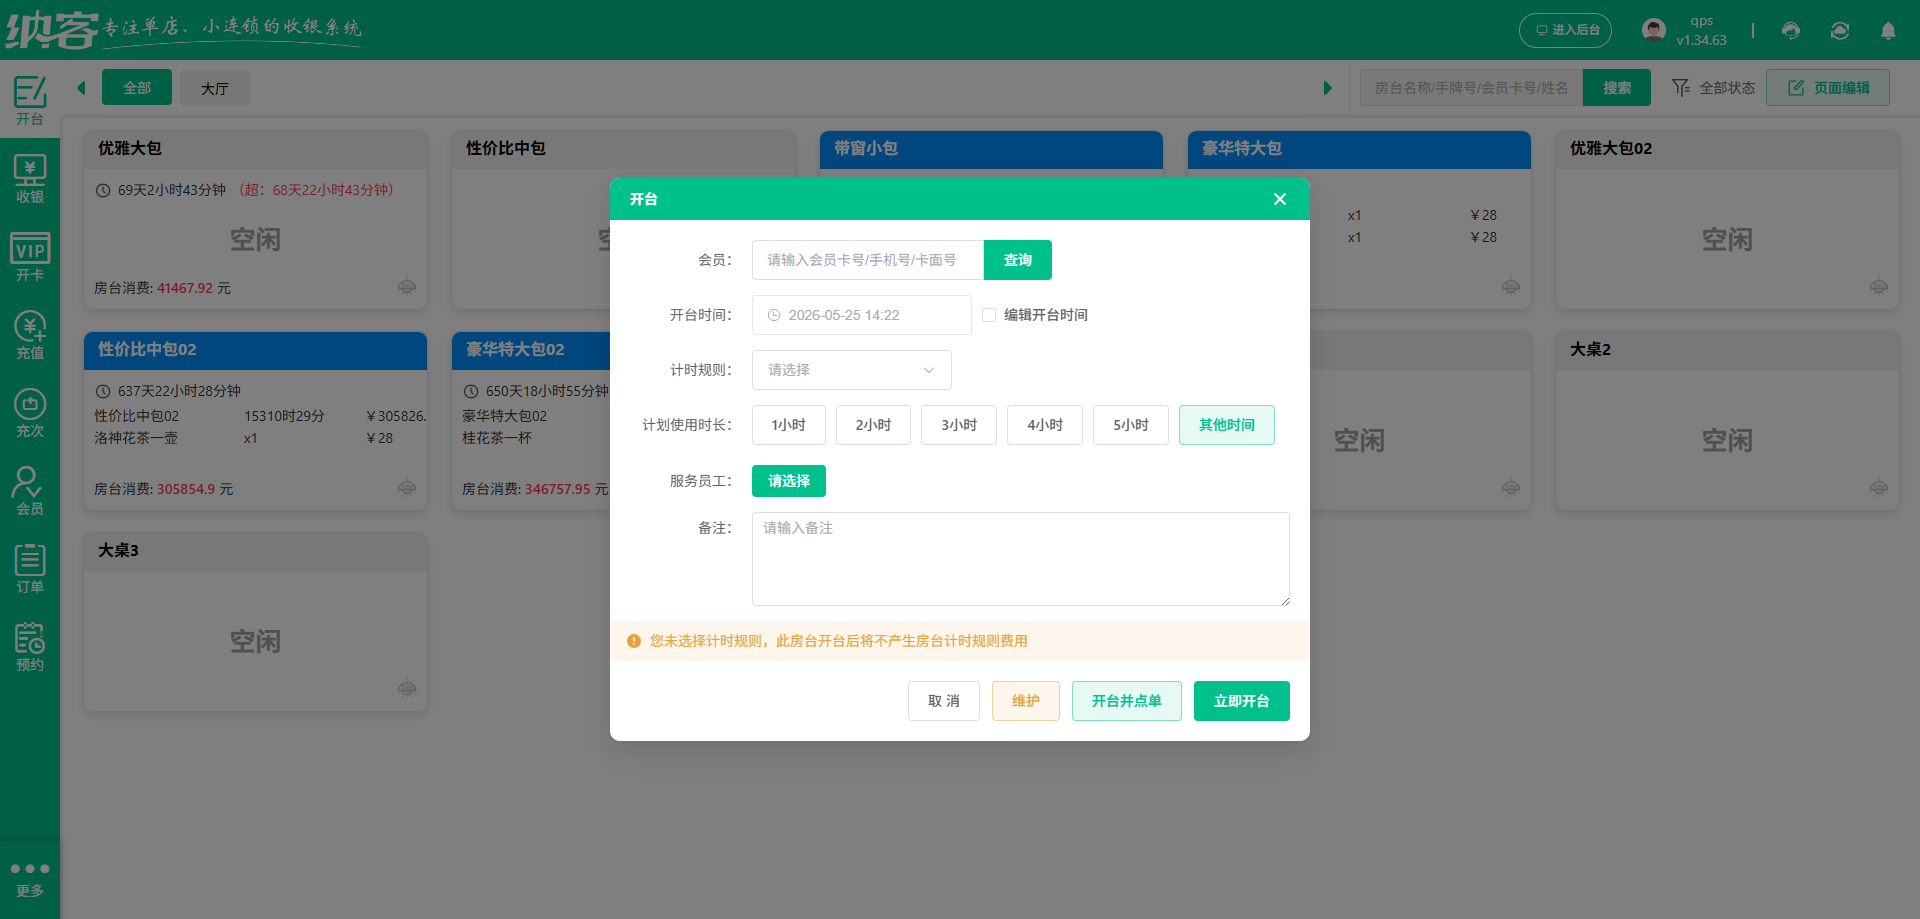Open the 性价比中包02 room card
This screenshot has height=919, width=1920.
tap(256, 421)
